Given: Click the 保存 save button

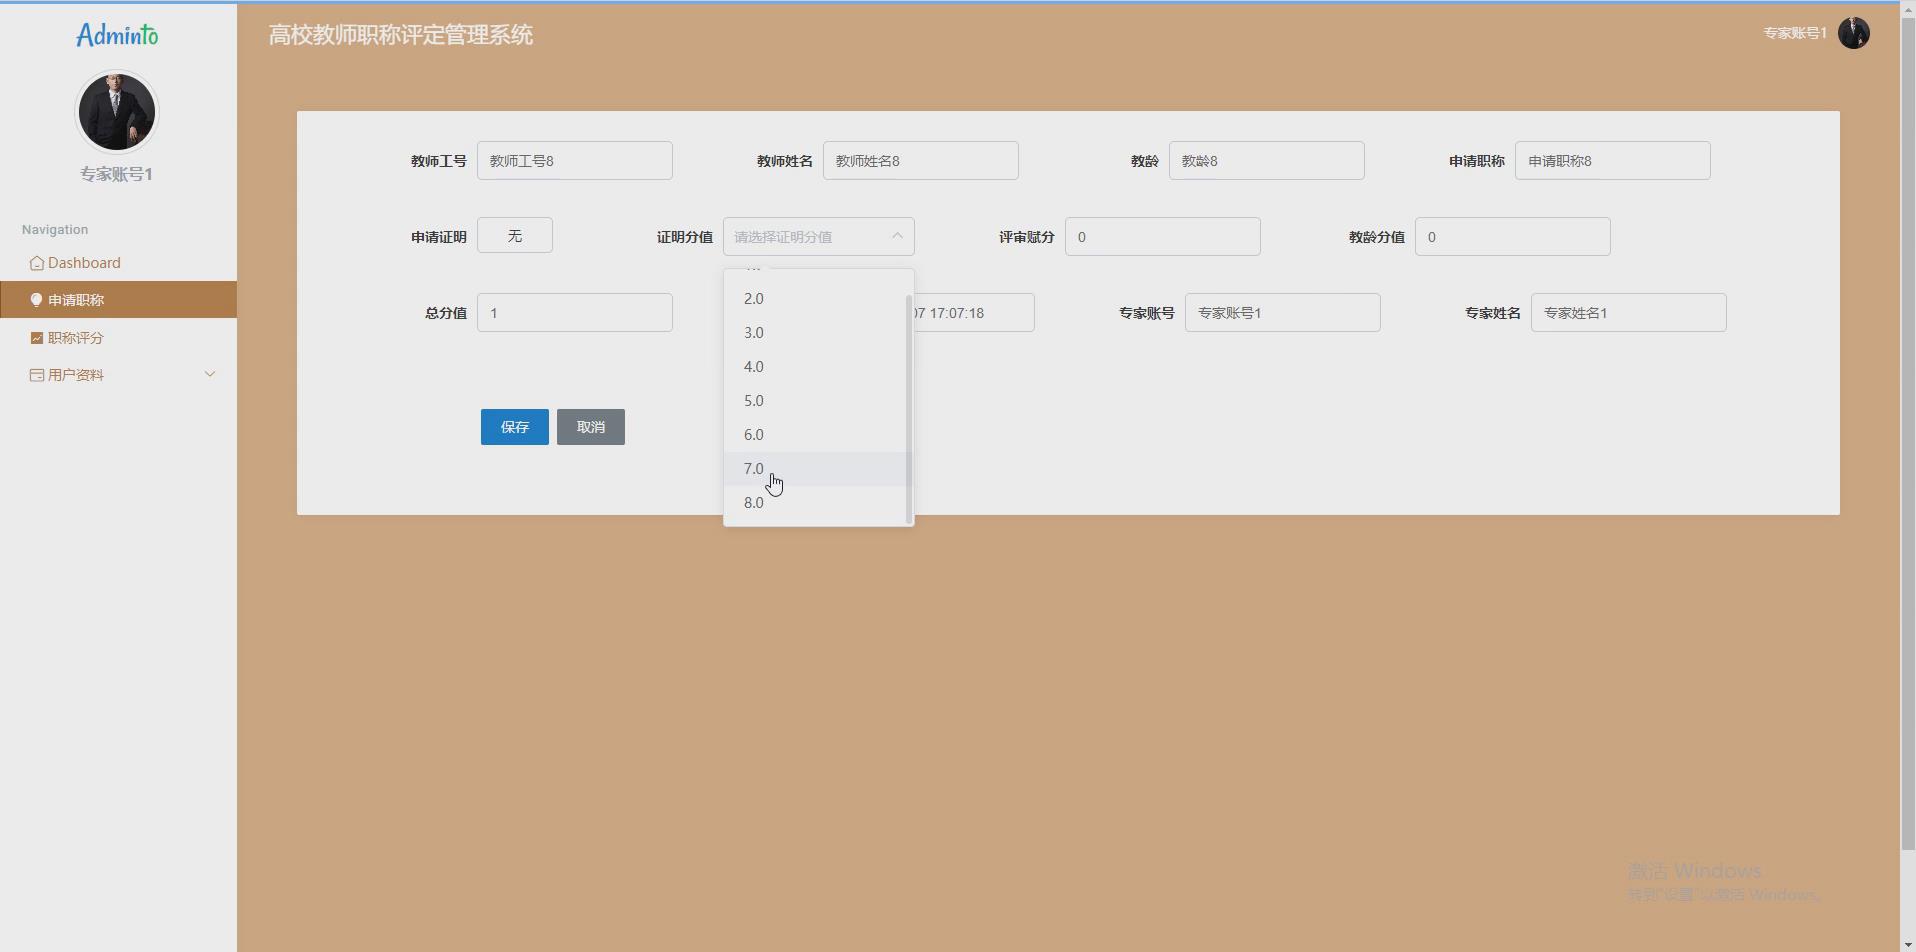Looking at the screenshot, I should coord(514,427).
